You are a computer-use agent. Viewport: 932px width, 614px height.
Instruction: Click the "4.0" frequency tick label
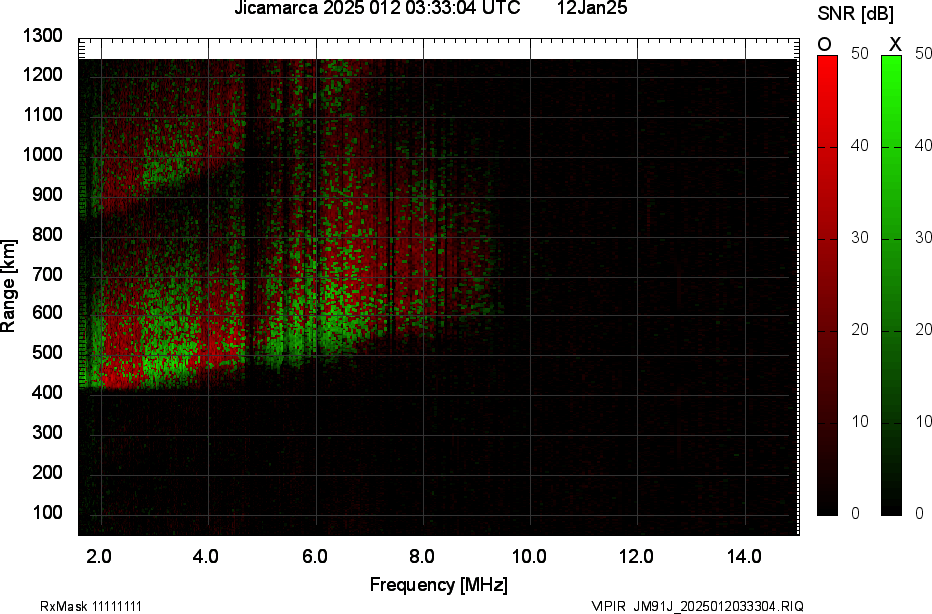click(206, 556)
